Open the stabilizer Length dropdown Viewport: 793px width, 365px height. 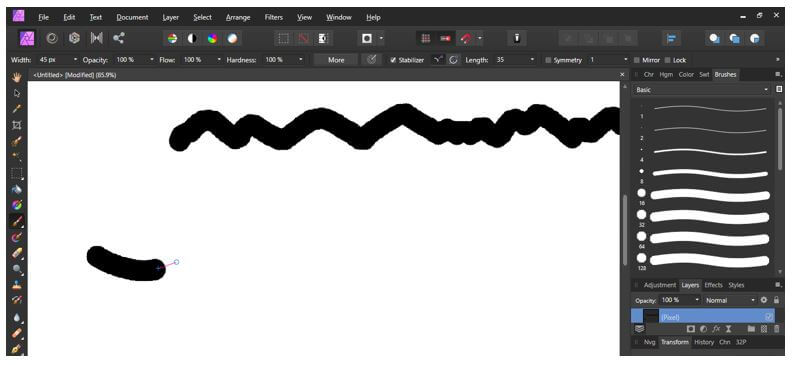tap(532, 60)
